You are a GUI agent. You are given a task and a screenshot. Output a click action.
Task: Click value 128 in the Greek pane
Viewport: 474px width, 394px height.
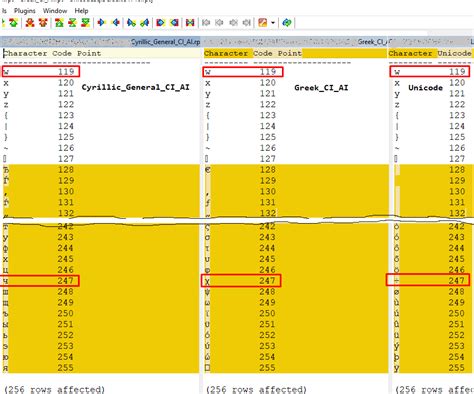[x=268, y=170]
